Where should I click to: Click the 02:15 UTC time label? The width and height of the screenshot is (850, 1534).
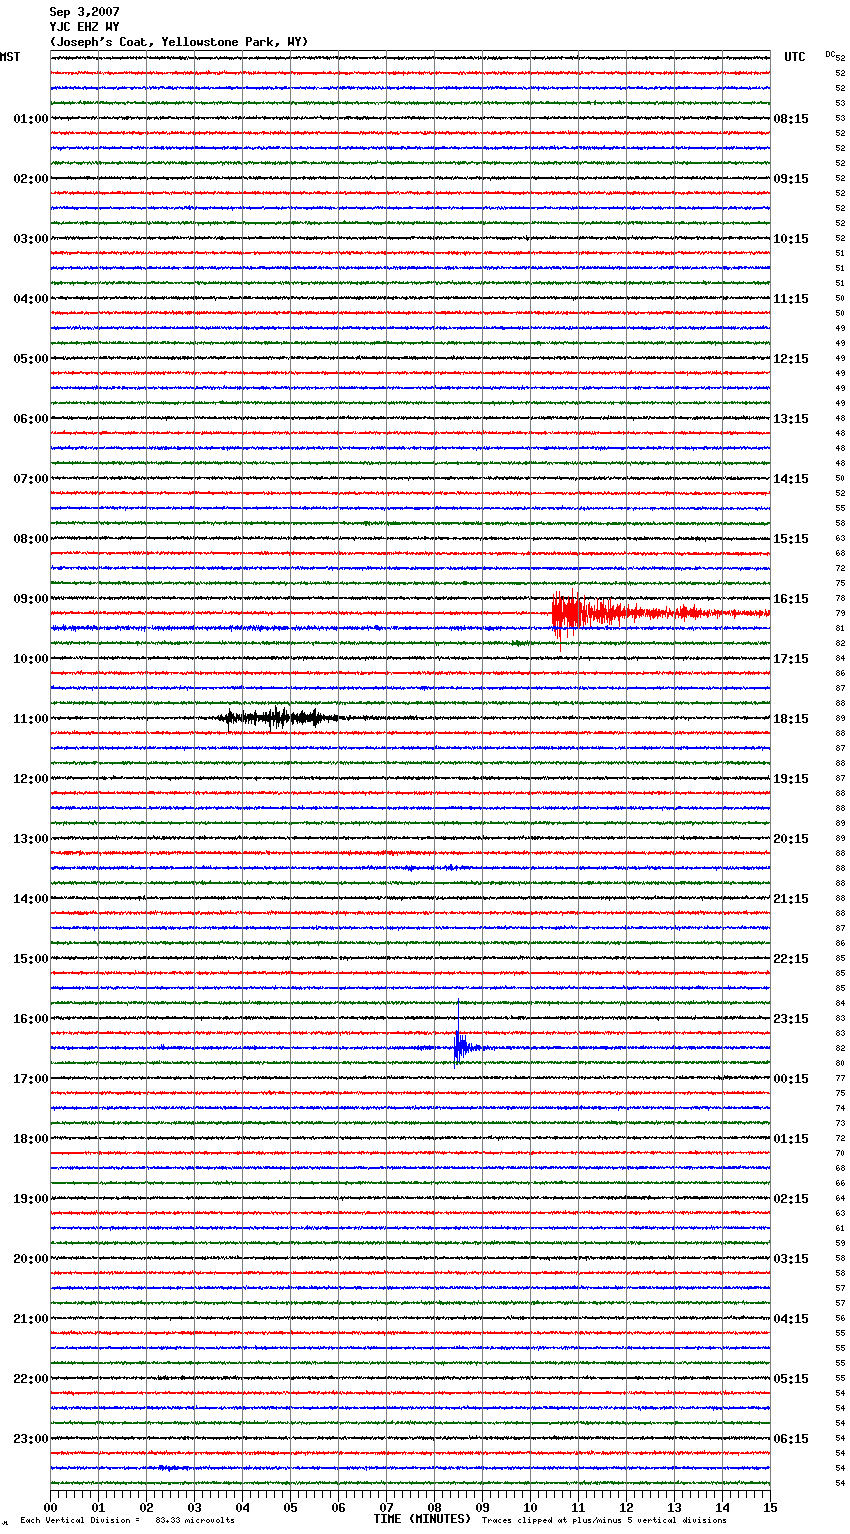(791, 1199)
